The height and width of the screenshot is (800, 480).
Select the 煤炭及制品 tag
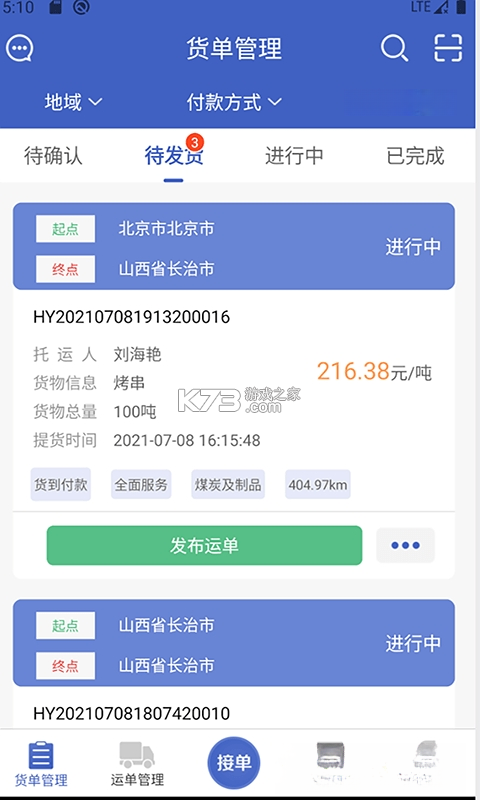[228, 484]
